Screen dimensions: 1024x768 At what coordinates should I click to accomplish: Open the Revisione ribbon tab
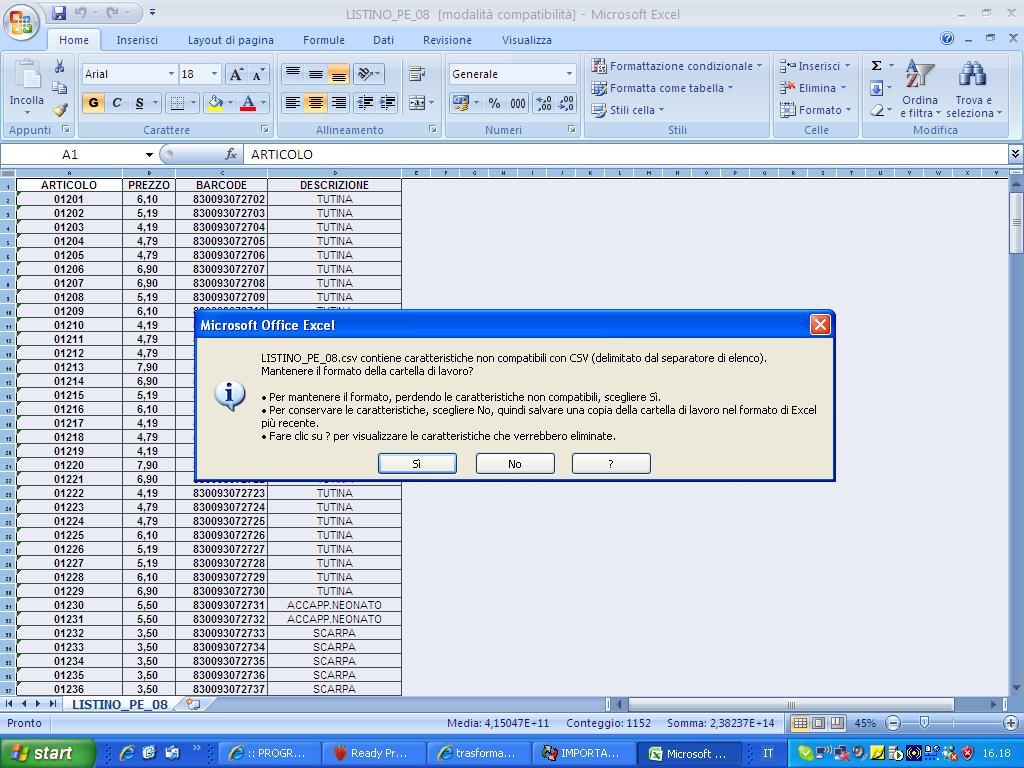(447, 40)
